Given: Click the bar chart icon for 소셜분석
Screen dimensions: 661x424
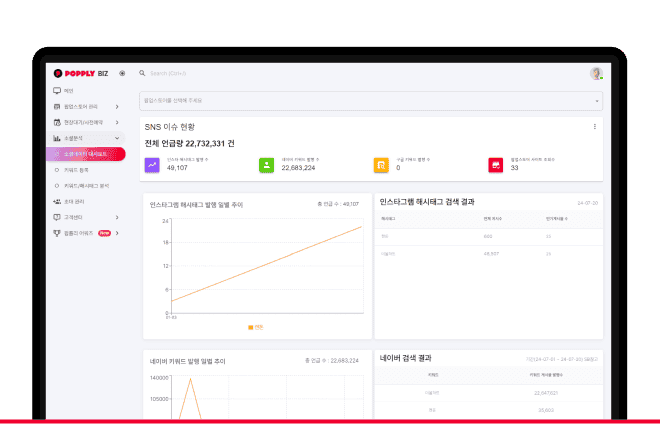Looking at the screenshot, I should pos(57,138).
